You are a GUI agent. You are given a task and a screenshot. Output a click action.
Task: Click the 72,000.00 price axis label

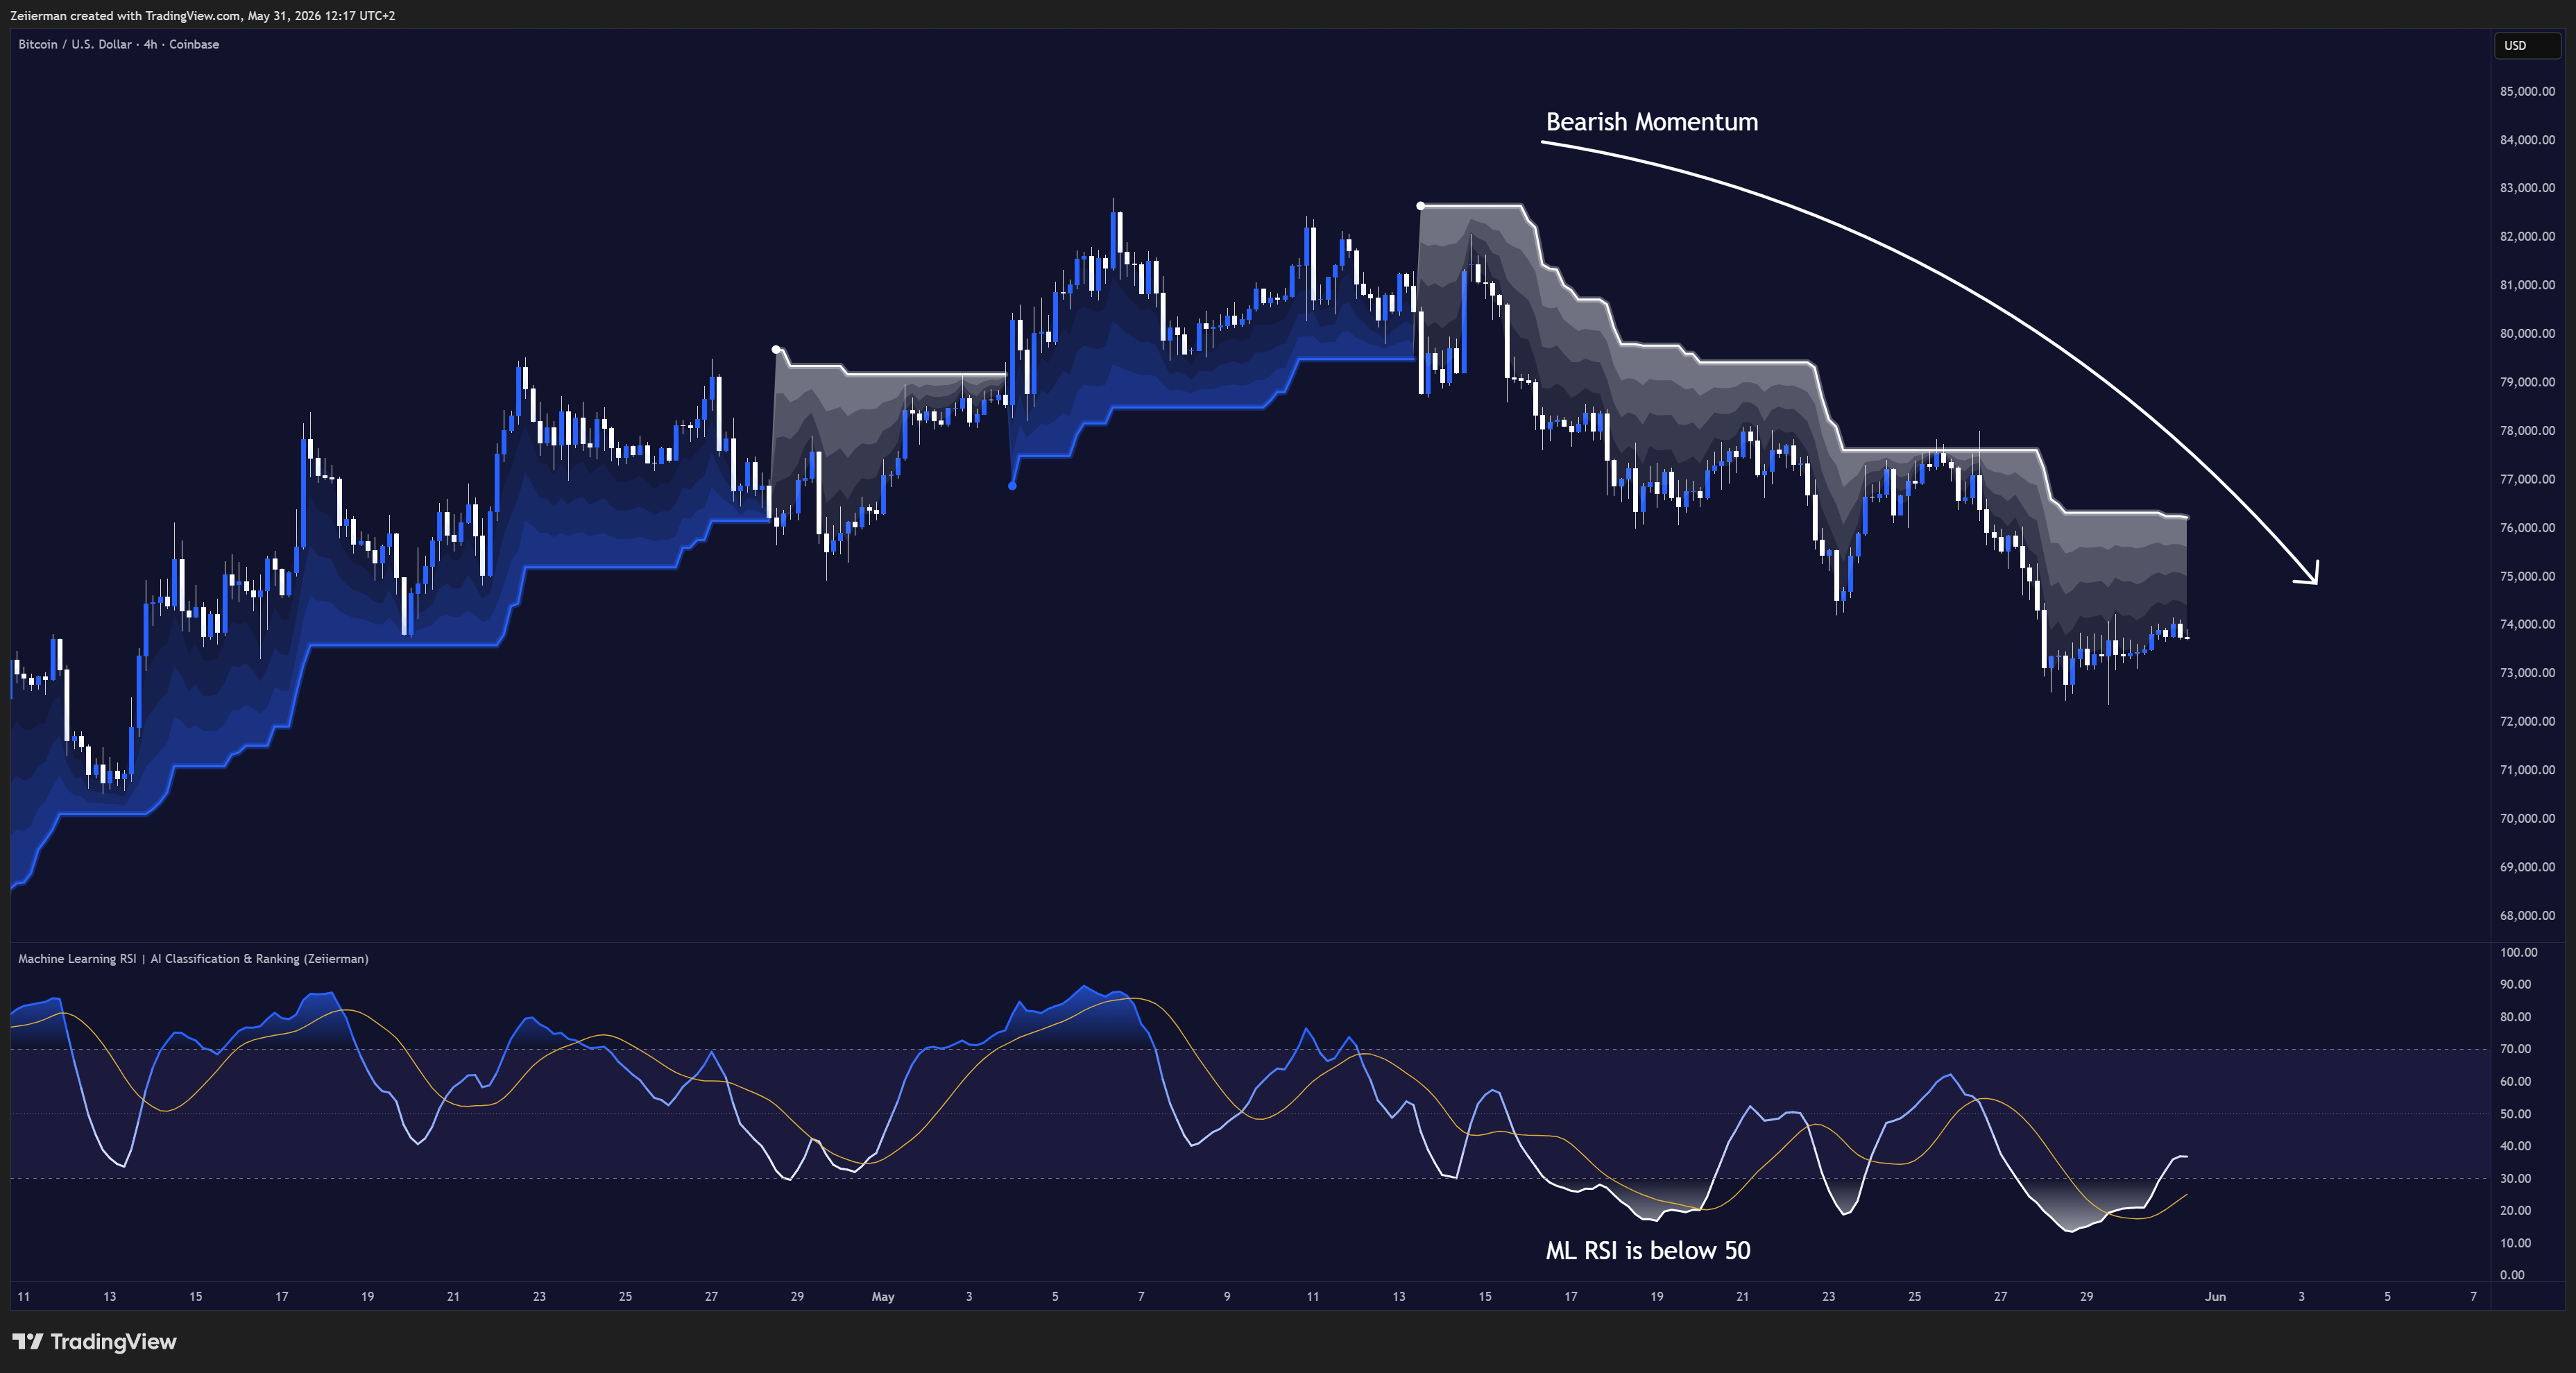(x=2527, y=721)
